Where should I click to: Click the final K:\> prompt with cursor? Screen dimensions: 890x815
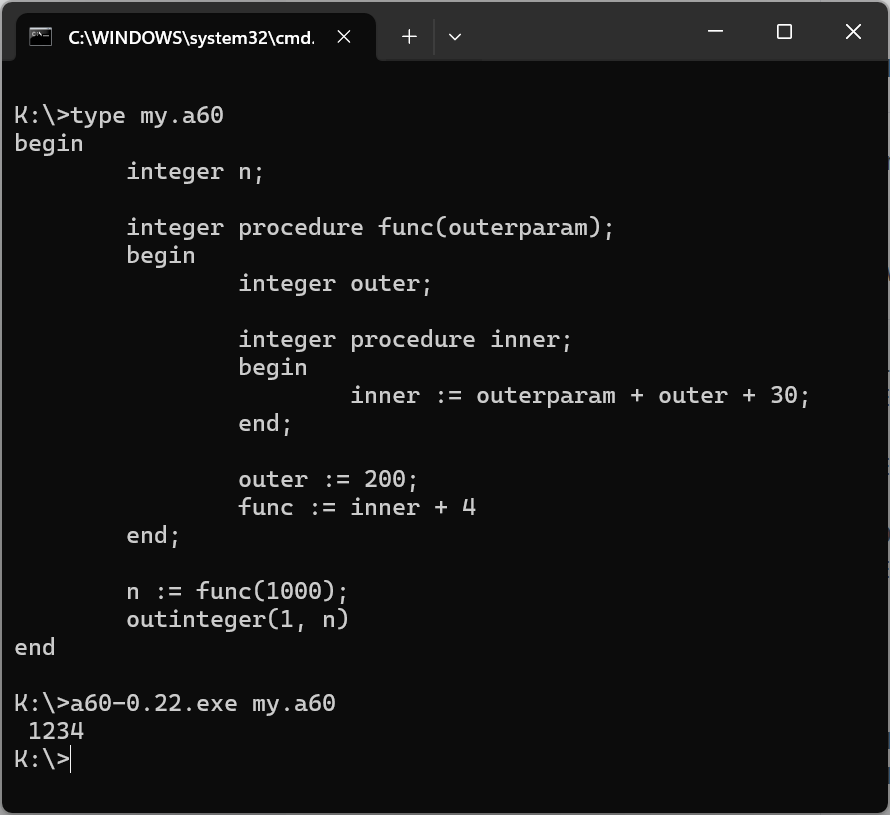click(43, 759)
